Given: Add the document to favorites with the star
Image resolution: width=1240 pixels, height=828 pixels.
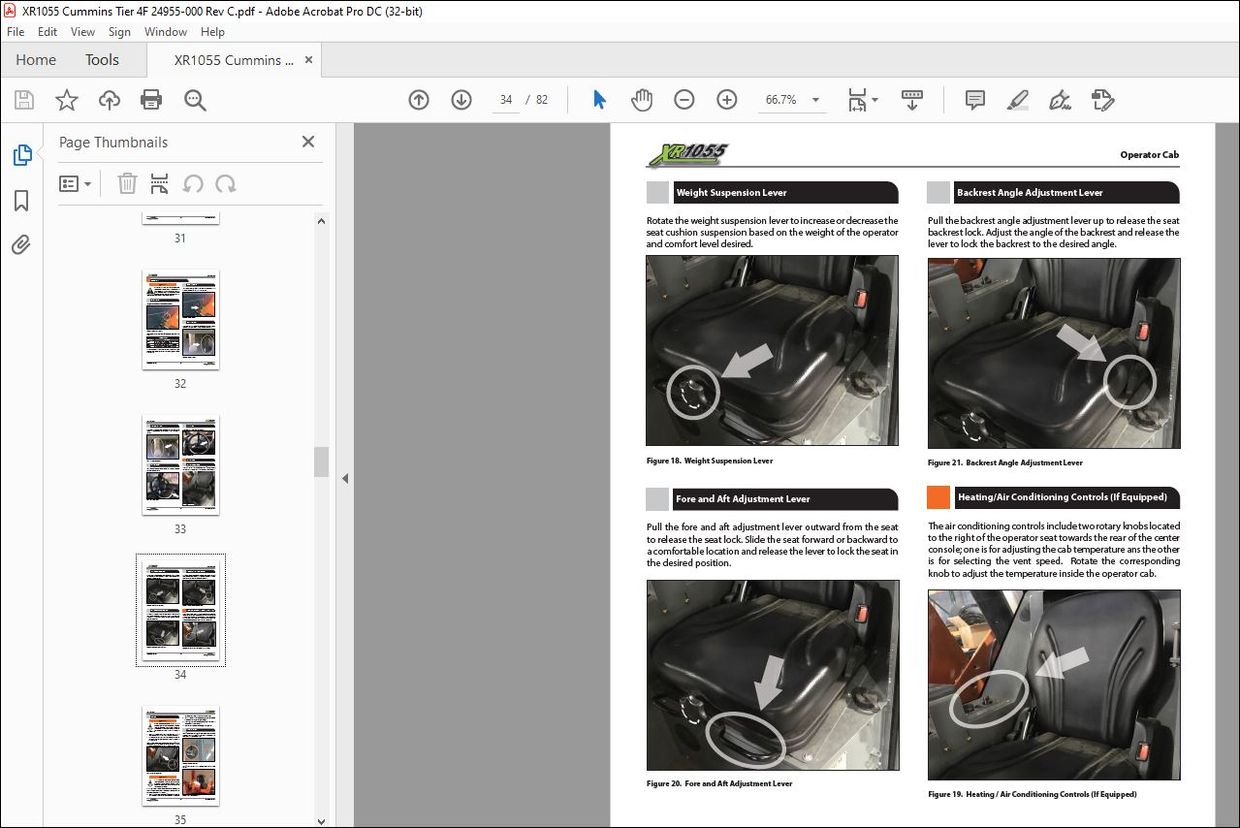Looking at the screenshot, I should pos(66,99).
